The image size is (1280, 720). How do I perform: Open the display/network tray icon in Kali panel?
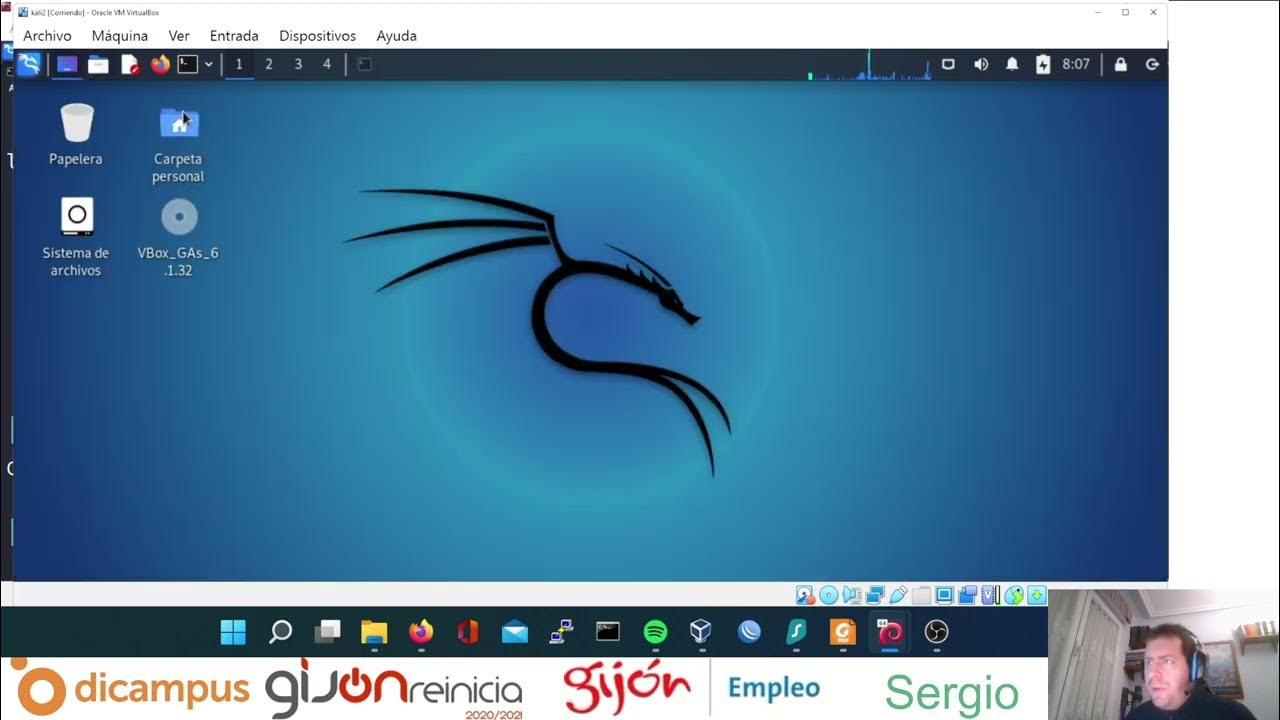948,64
